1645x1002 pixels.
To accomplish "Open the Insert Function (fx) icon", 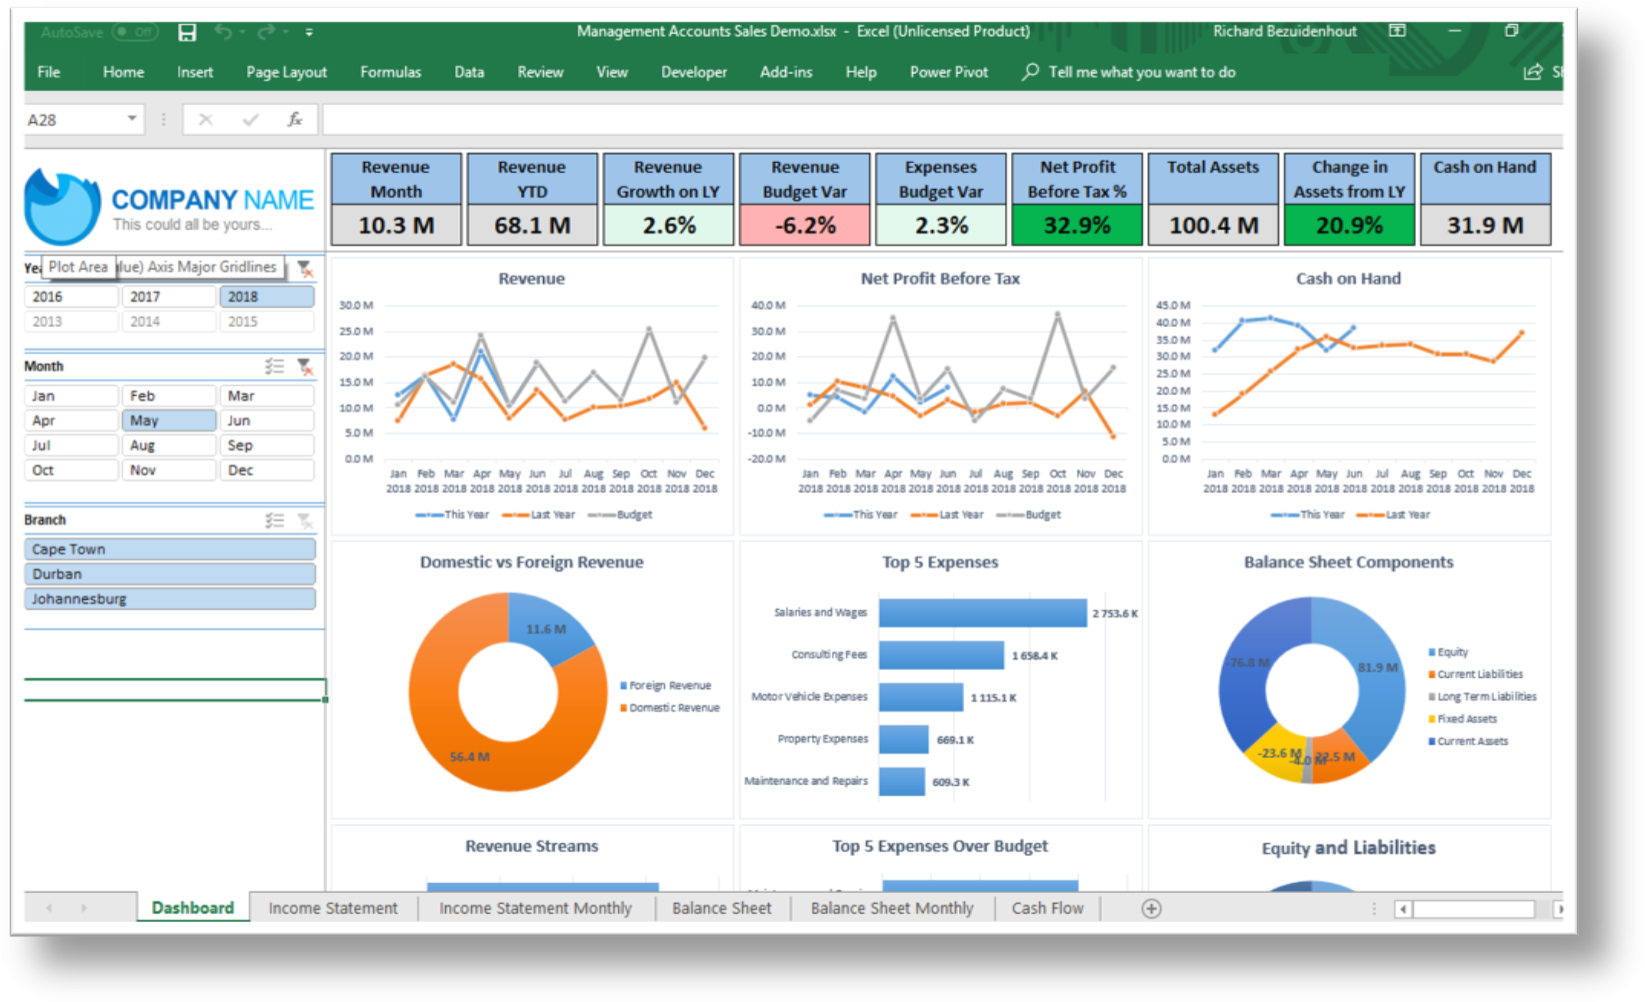I will click(x=294, y=119).
